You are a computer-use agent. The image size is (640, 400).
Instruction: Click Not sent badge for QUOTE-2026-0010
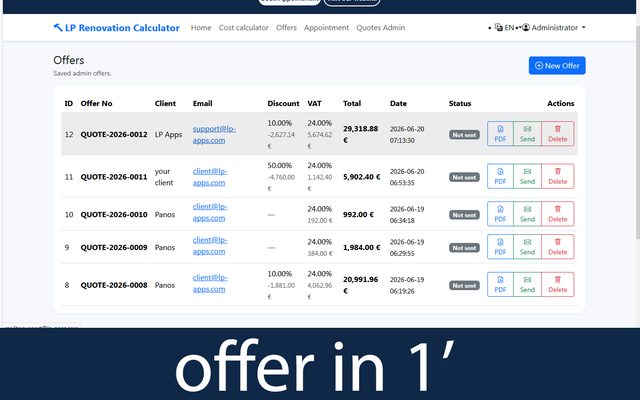[x=464, y=215]
